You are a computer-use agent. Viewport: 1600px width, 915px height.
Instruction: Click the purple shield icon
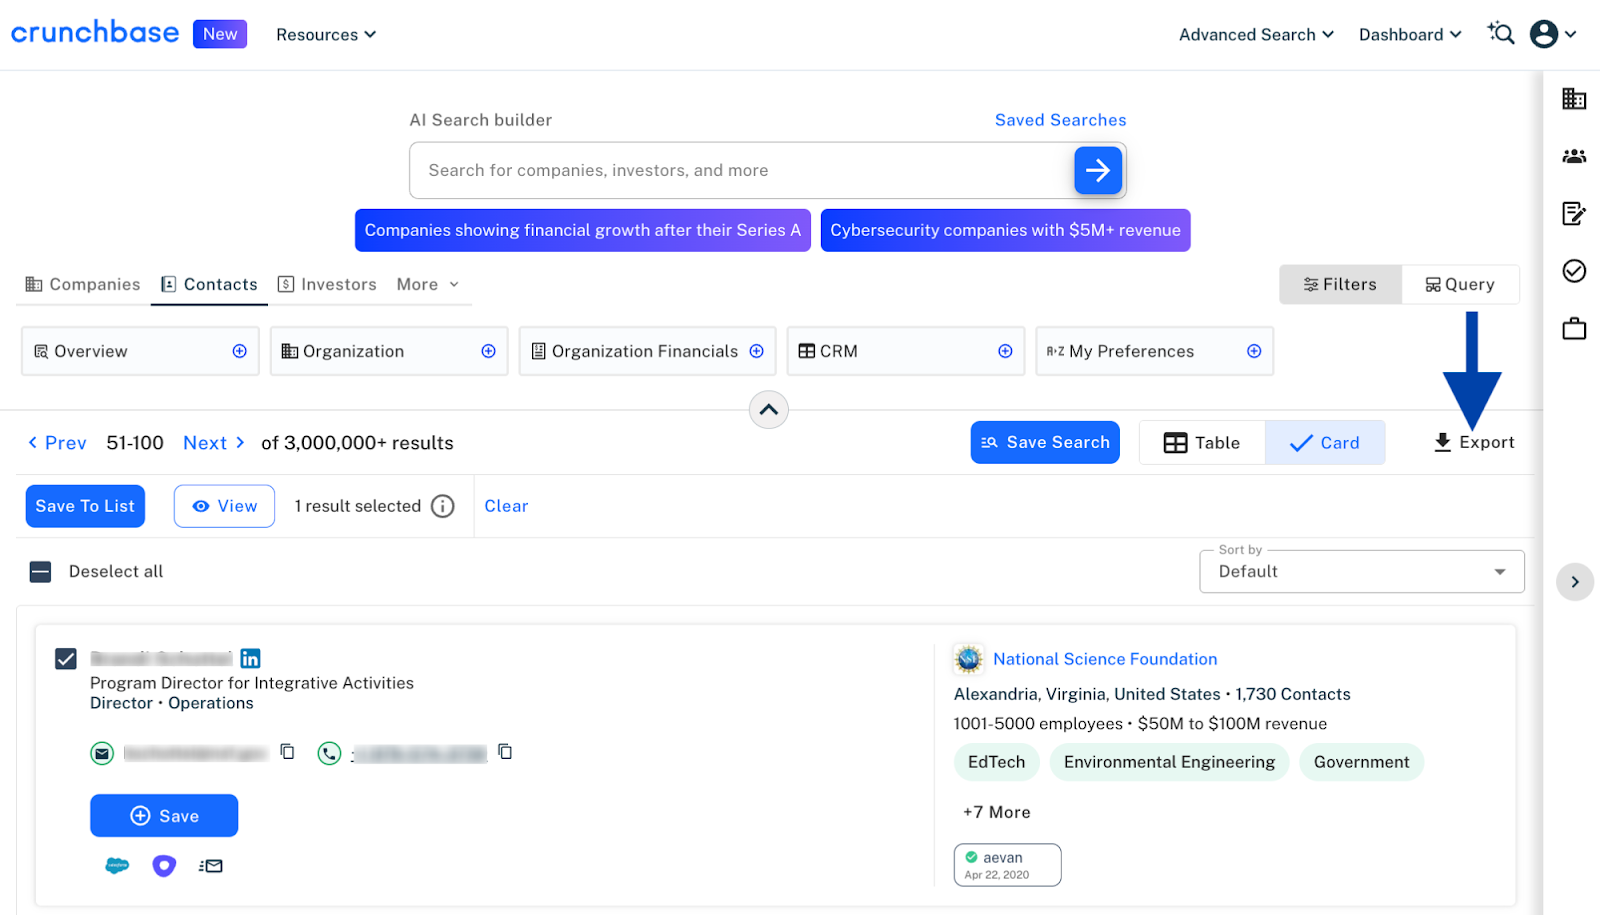click(164, 866)
